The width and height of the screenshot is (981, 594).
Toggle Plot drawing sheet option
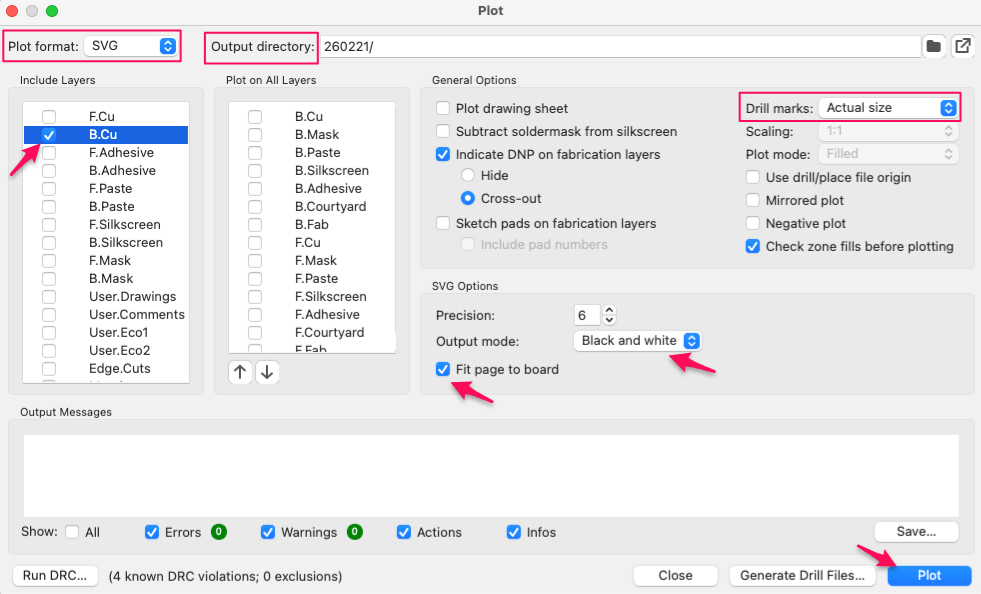[x=443, y=109]
